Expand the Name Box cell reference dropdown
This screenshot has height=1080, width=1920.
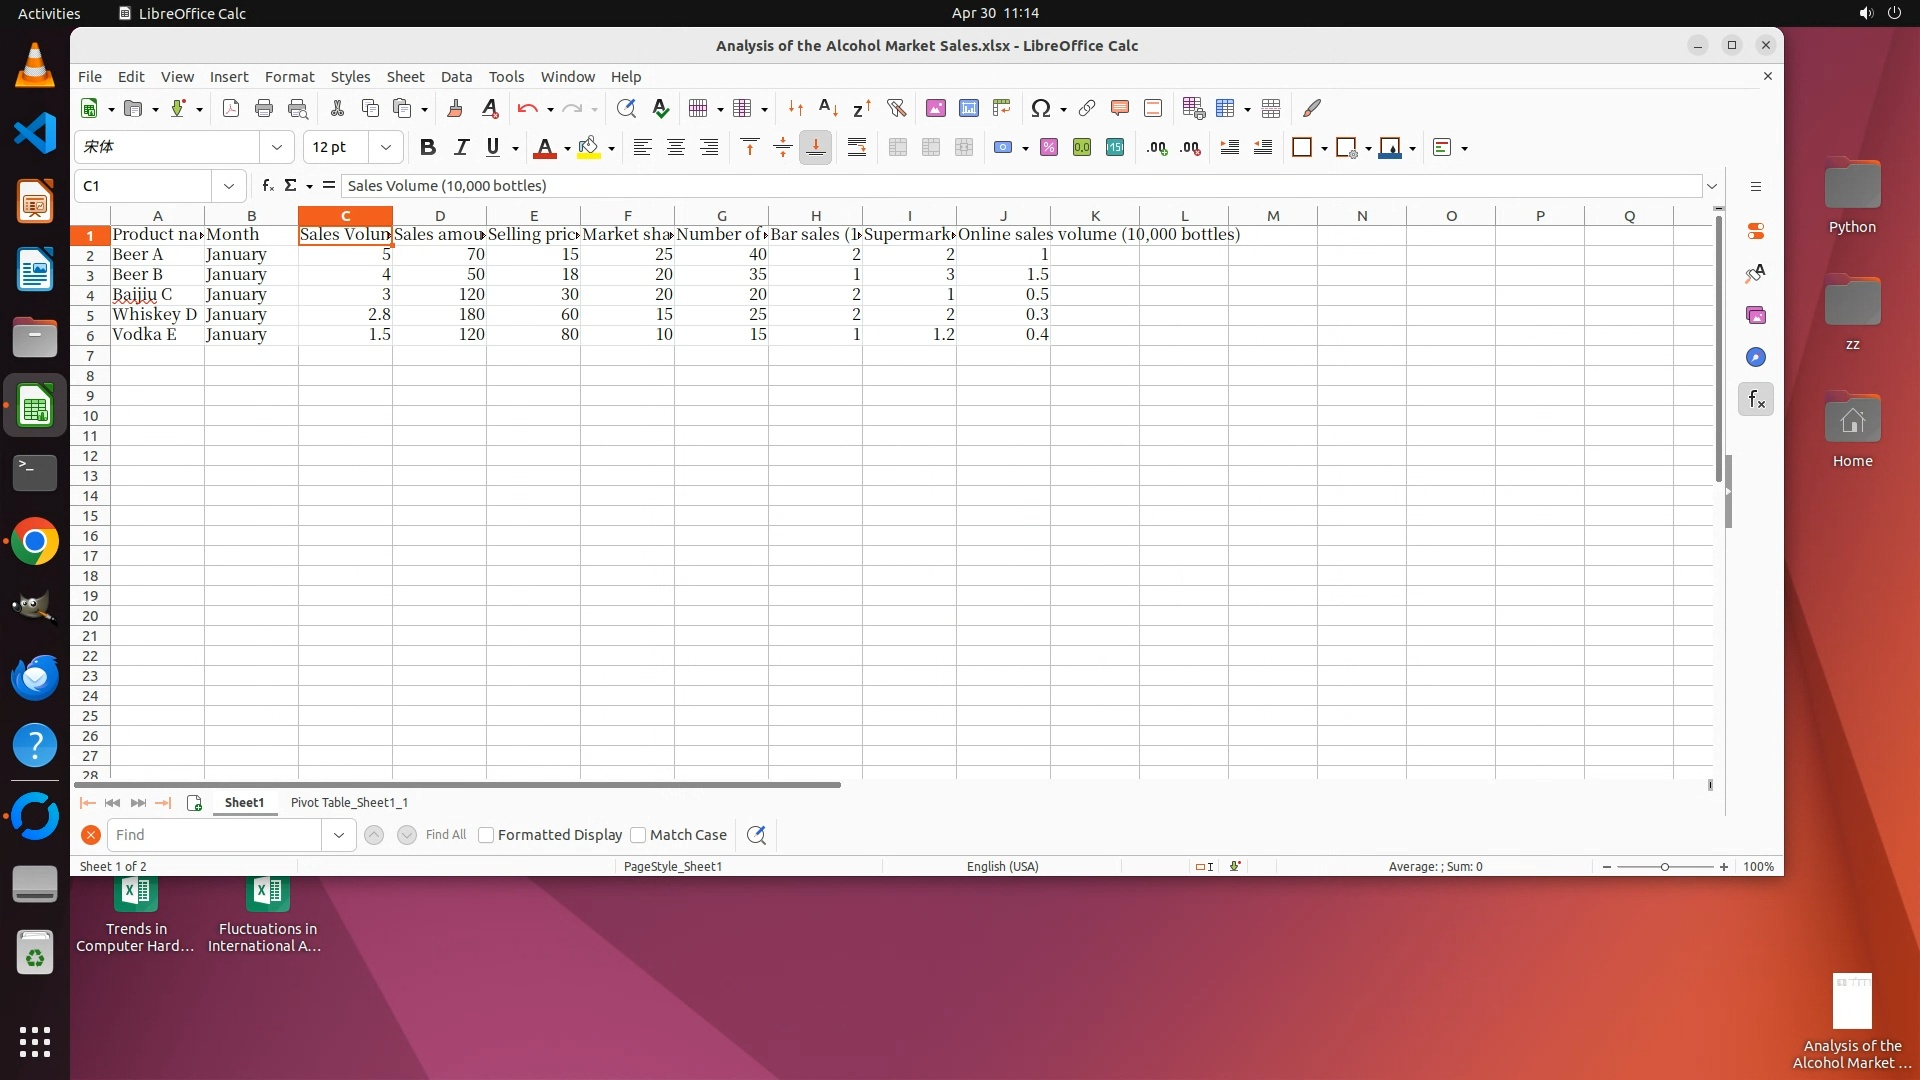(x=229, y=186)
